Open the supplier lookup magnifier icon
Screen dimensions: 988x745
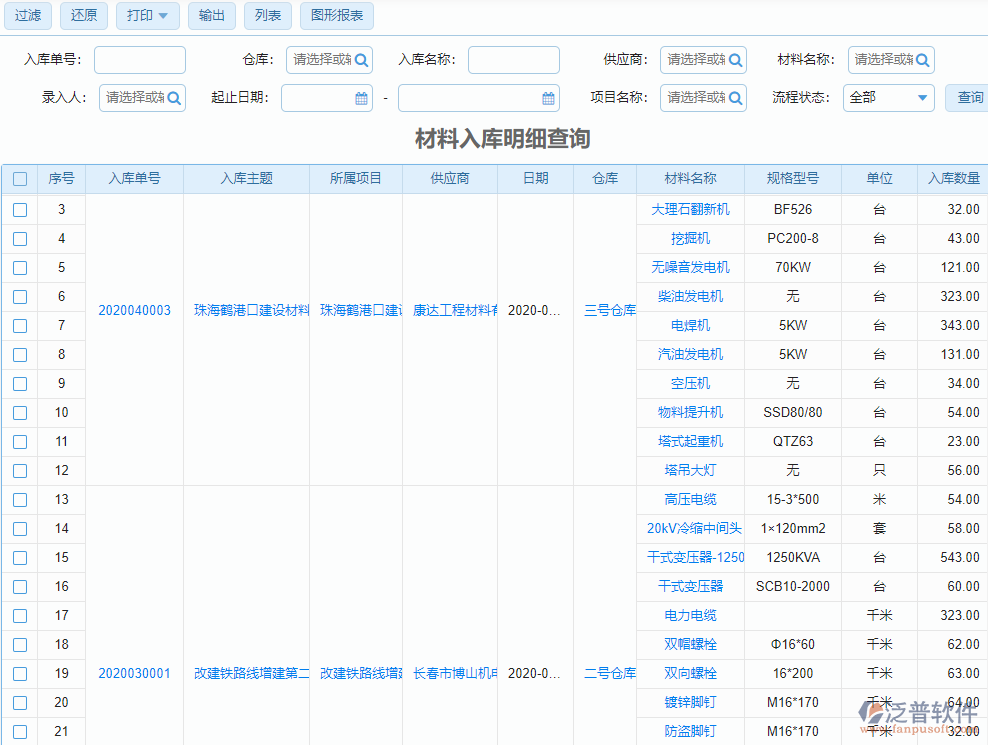(x=737, y=59)
